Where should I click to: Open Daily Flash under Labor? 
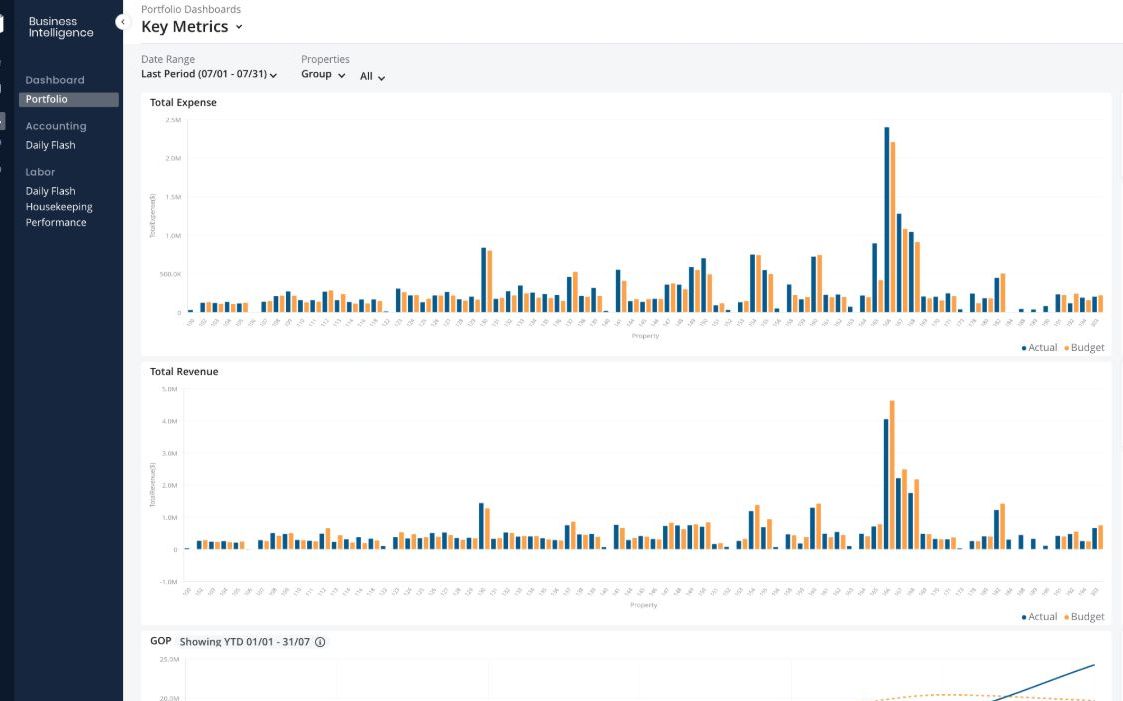[50, 191]
